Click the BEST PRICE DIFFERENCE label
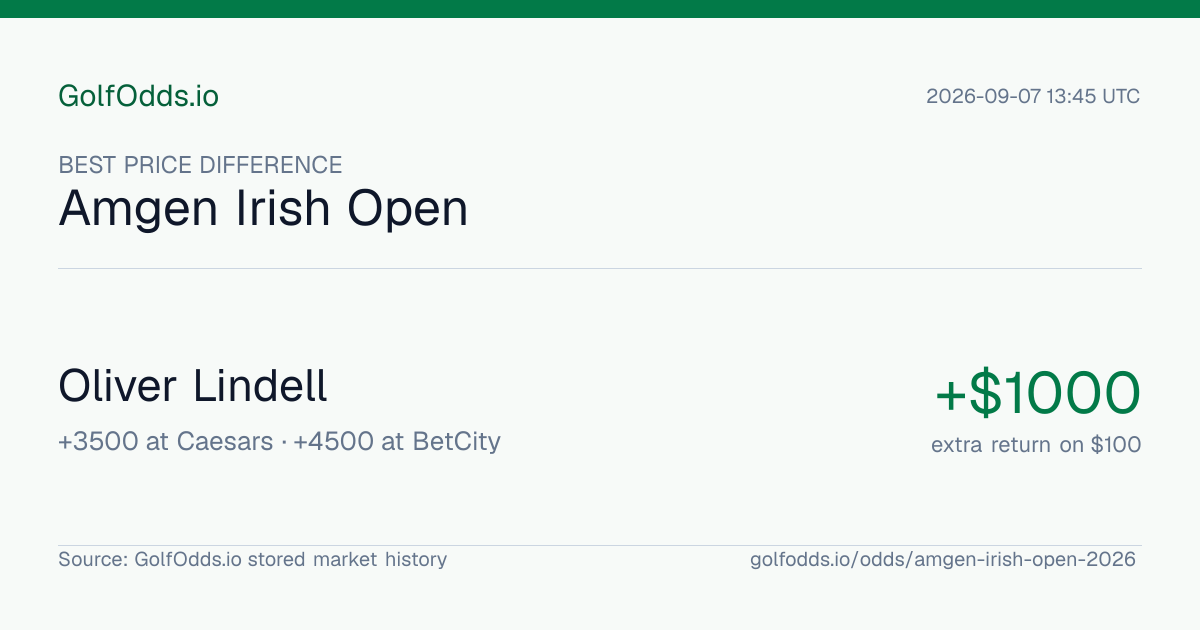Screen dimensions: 1200x630 200,165
